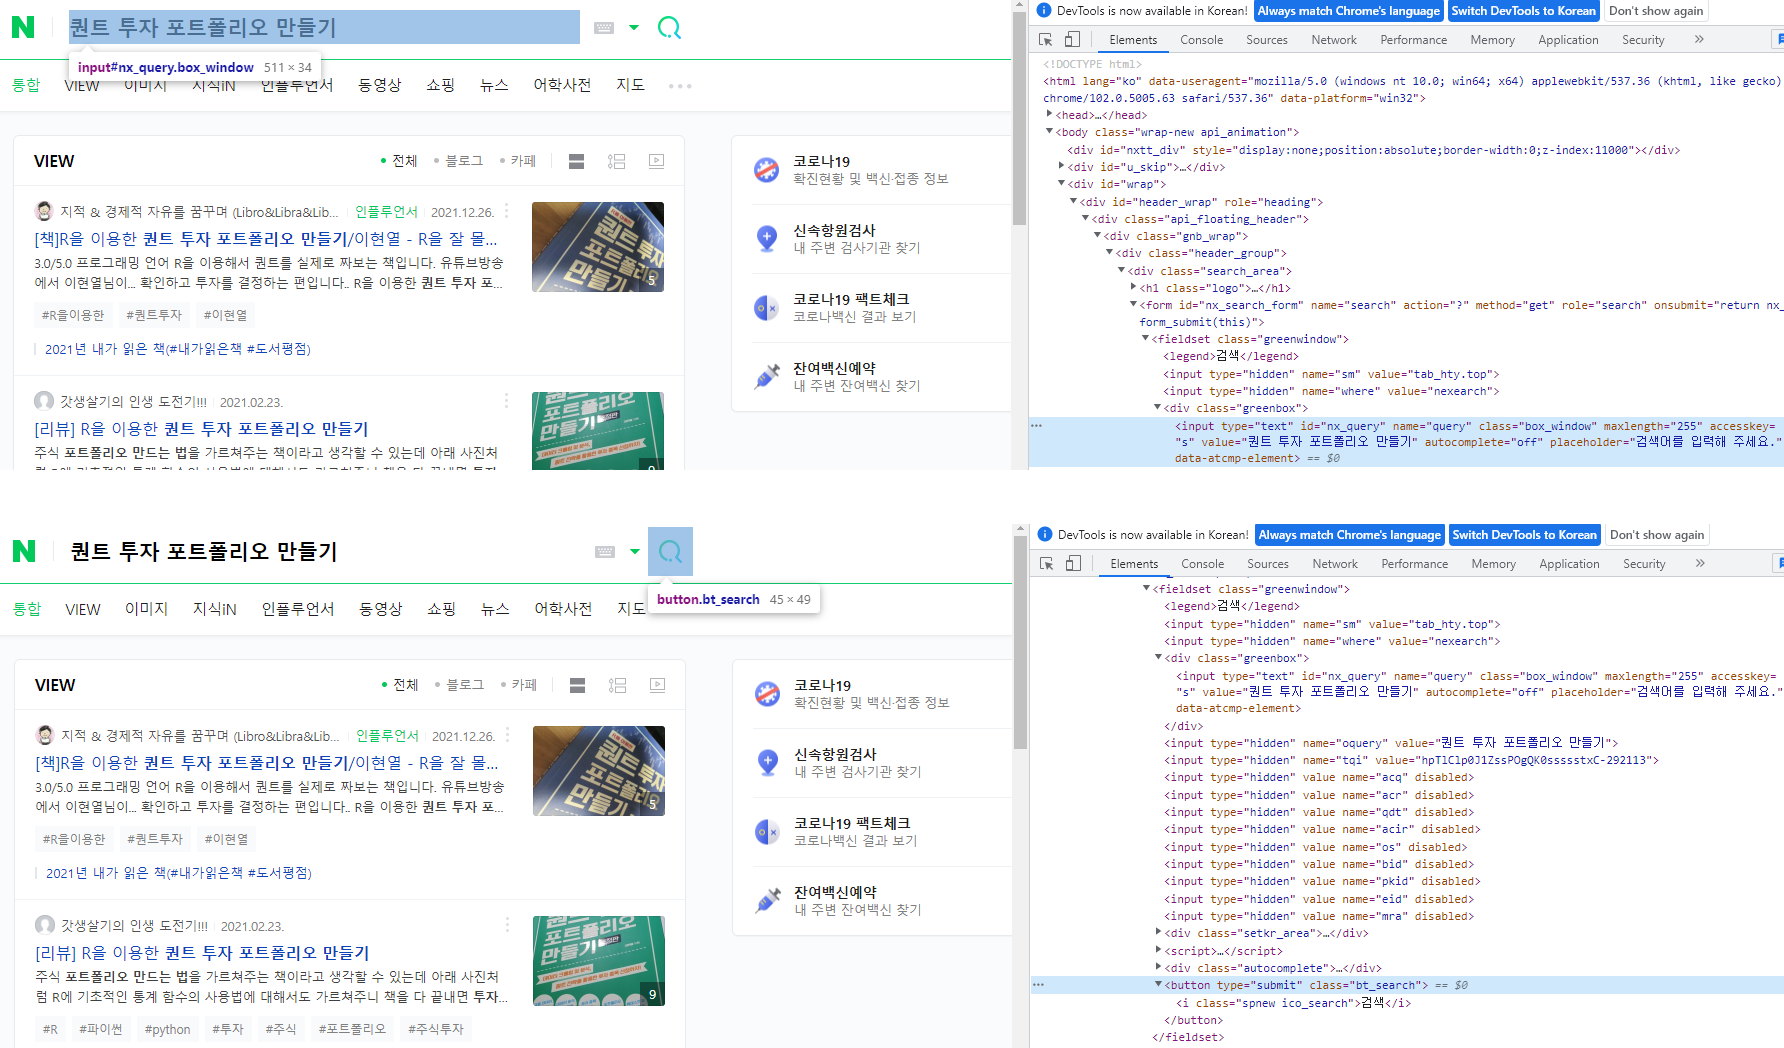Viewport: 1784px width, 1048px height.
Task: Expand the <script> node in the lower DOM tree
Action: pyautogui.click(x=1158, y=950)
